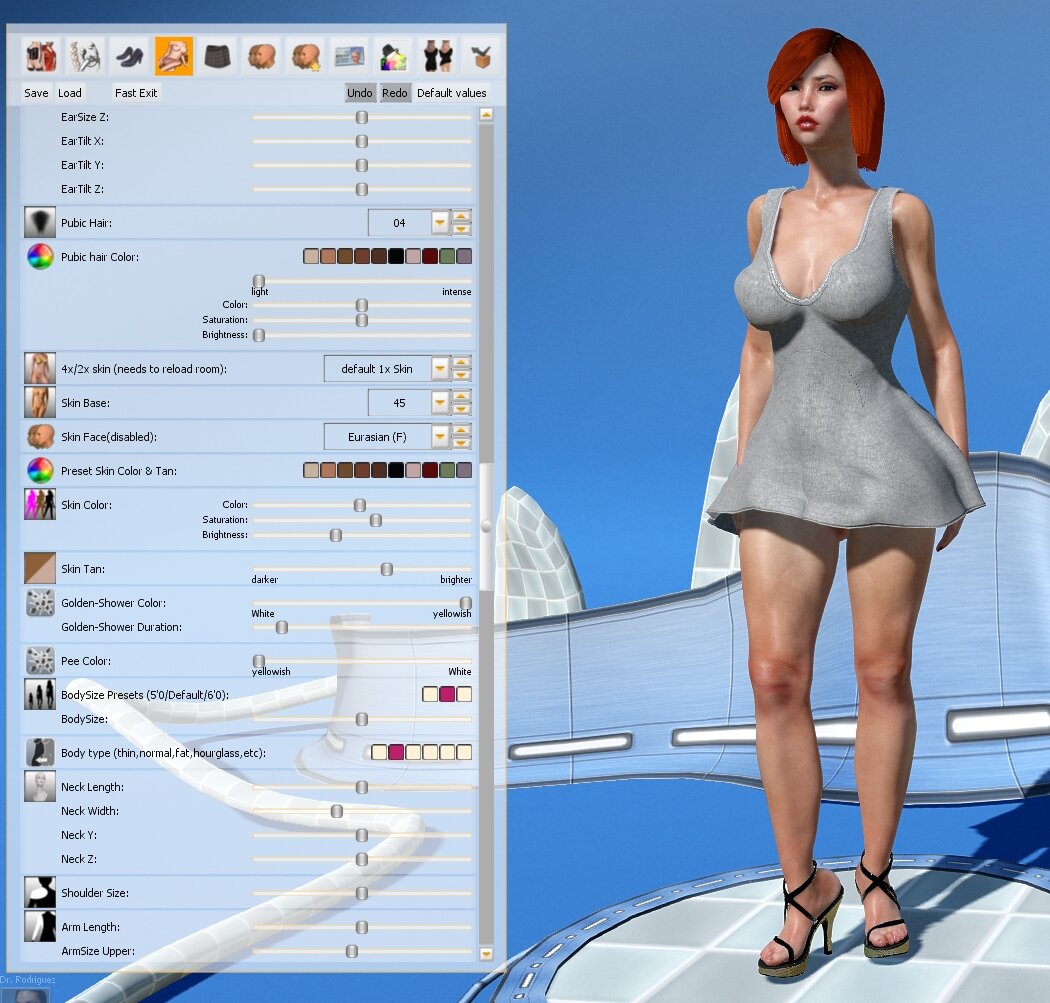
Task: Open the head with star toolbar icon
Action: click(306, 56)
